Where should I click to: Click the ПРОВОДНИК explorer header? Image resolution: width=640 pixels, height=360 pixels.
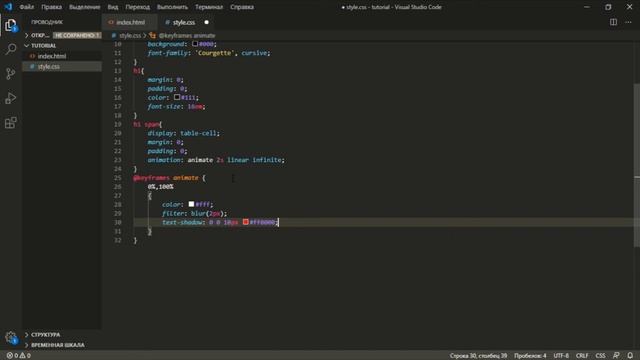pos(47,22)
